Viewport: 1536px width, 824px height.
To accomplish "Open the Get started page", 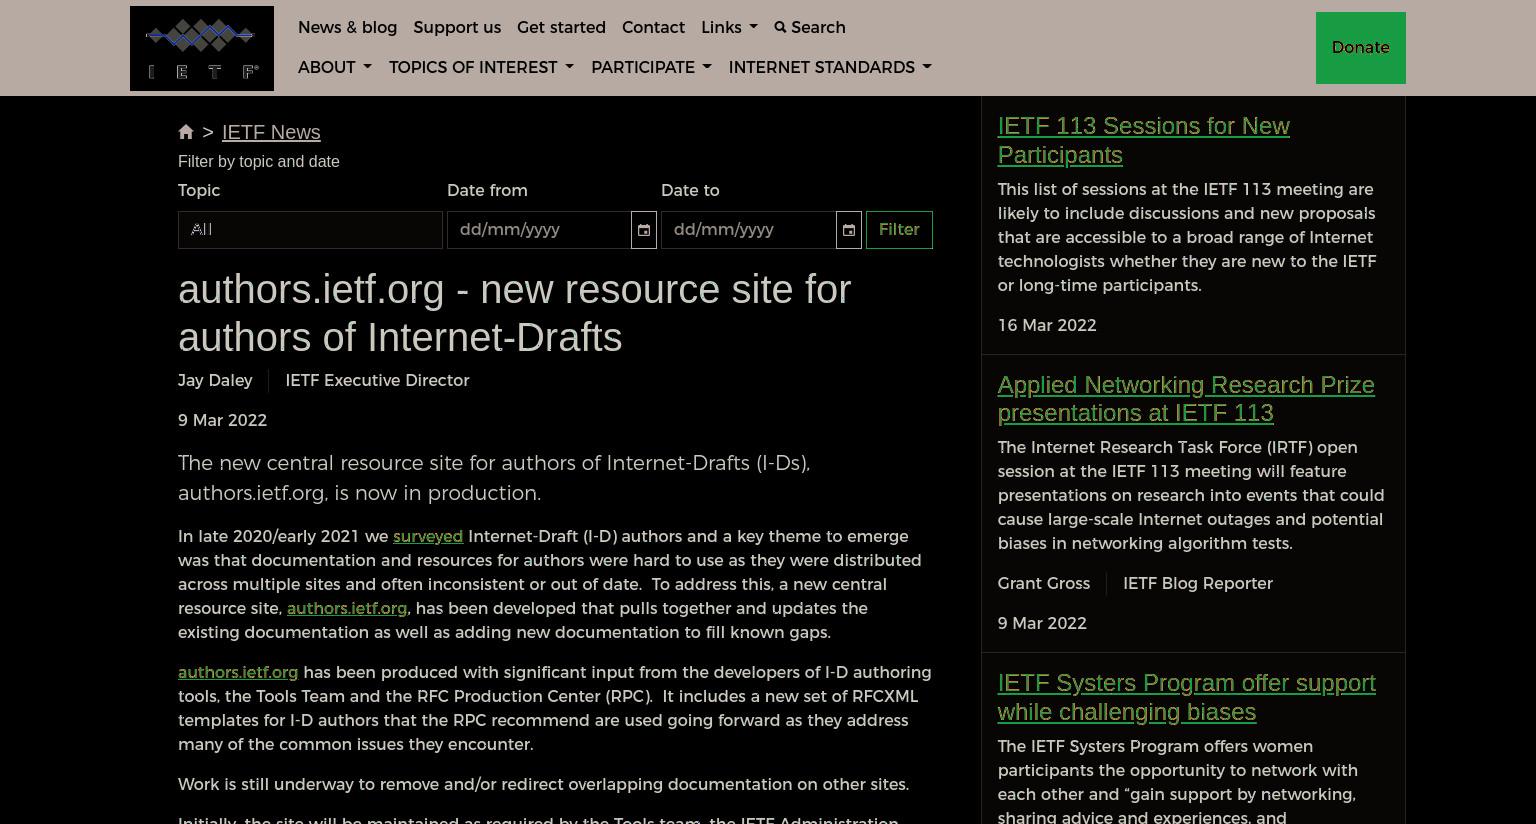I will tap(561, 27).
